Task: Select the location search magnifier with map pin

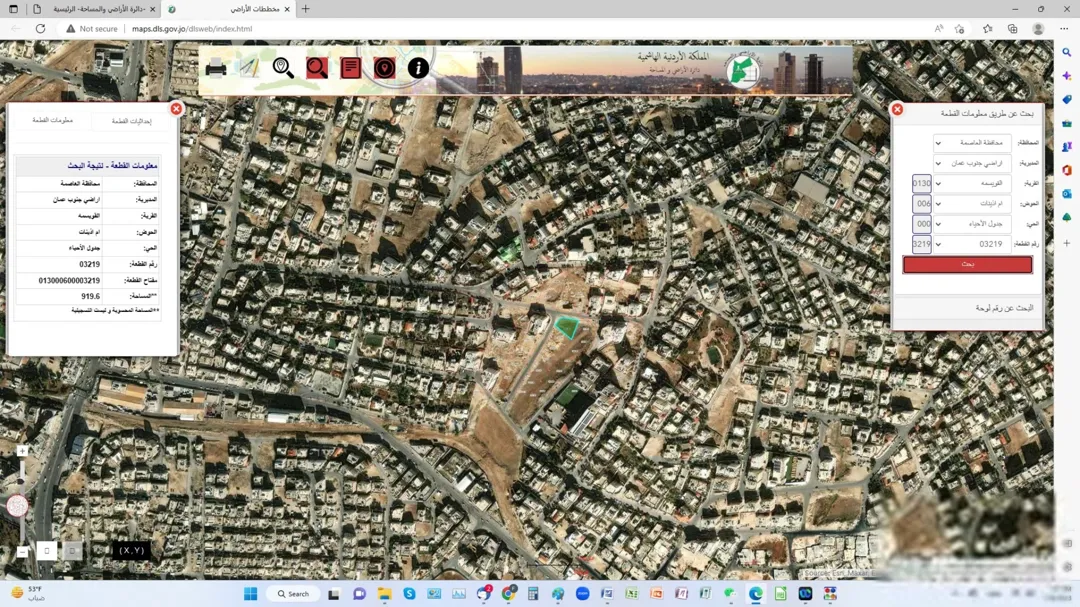Action: (x=283, y=68)
